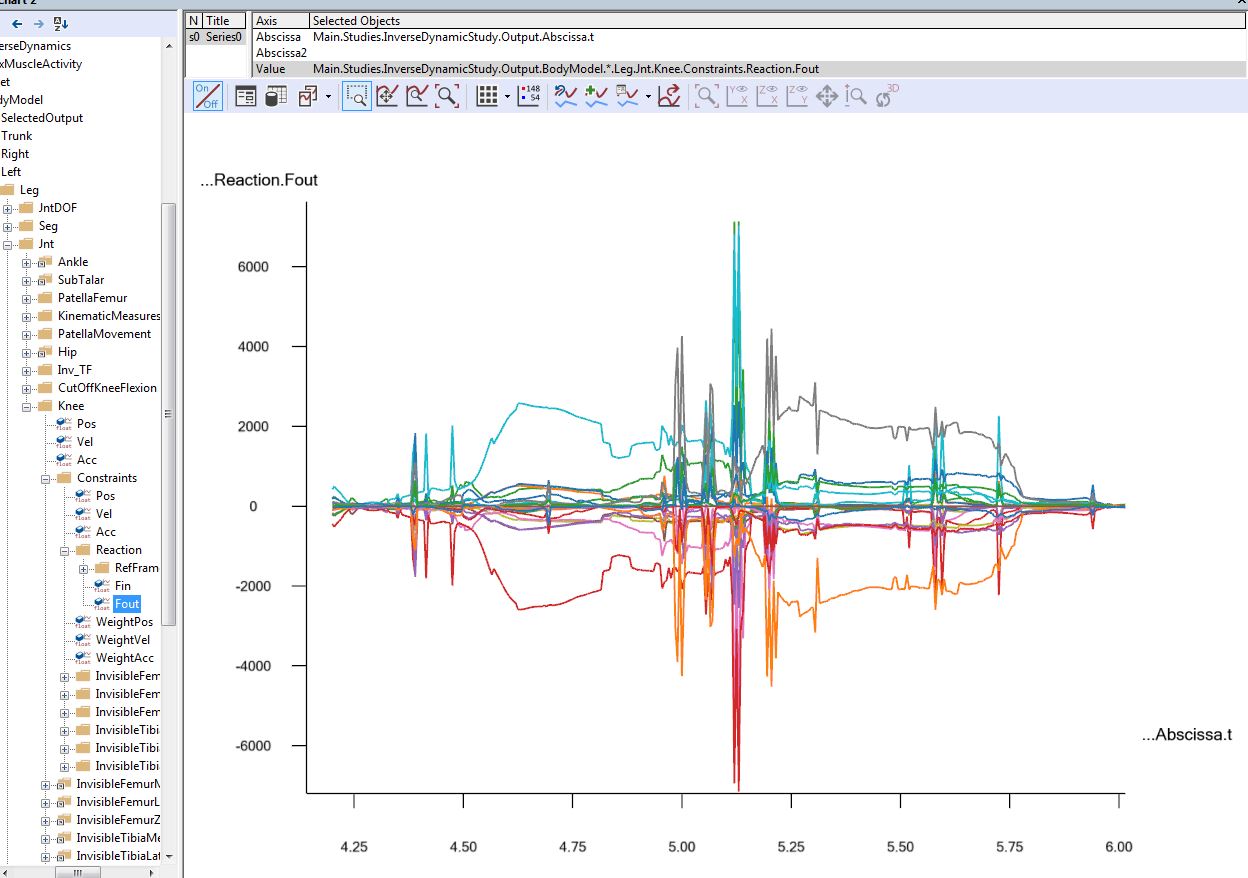Click the red arrow curve export icon
Image resolution: width=1248 pixels, height=878 pixels.
669,96
